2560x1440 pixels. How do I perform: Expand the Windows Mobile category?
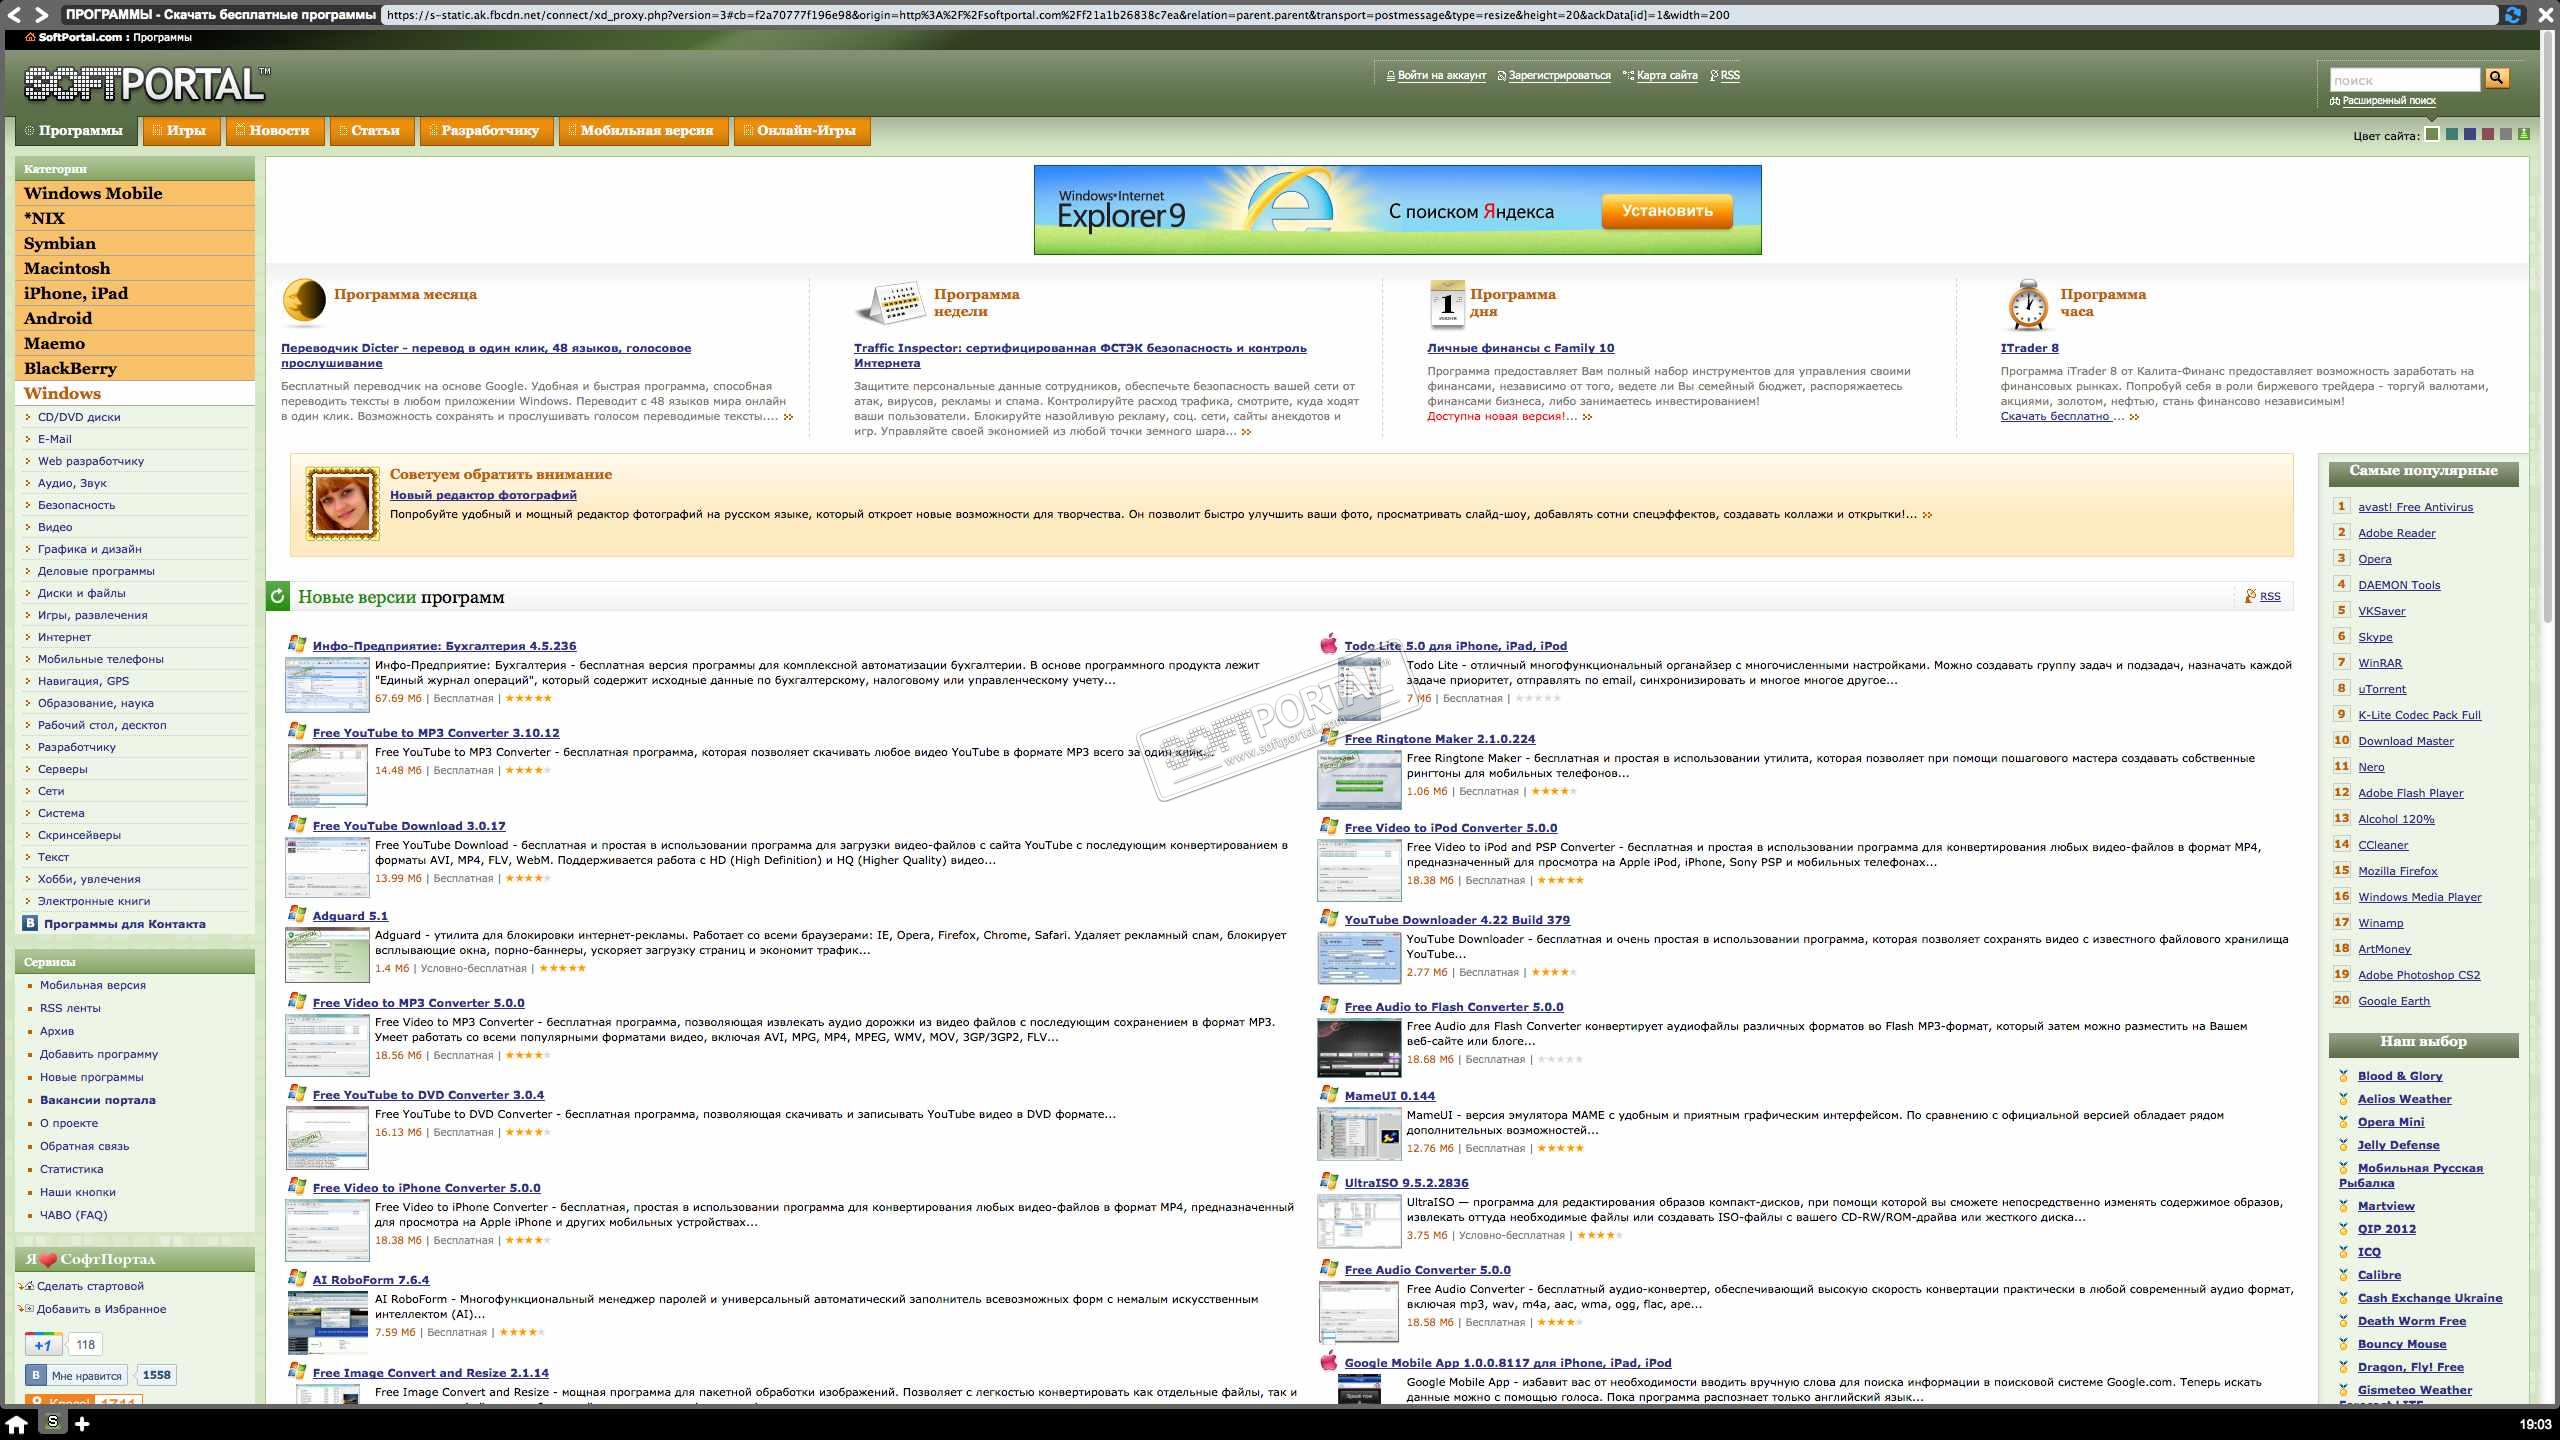(x=93, y=193)
